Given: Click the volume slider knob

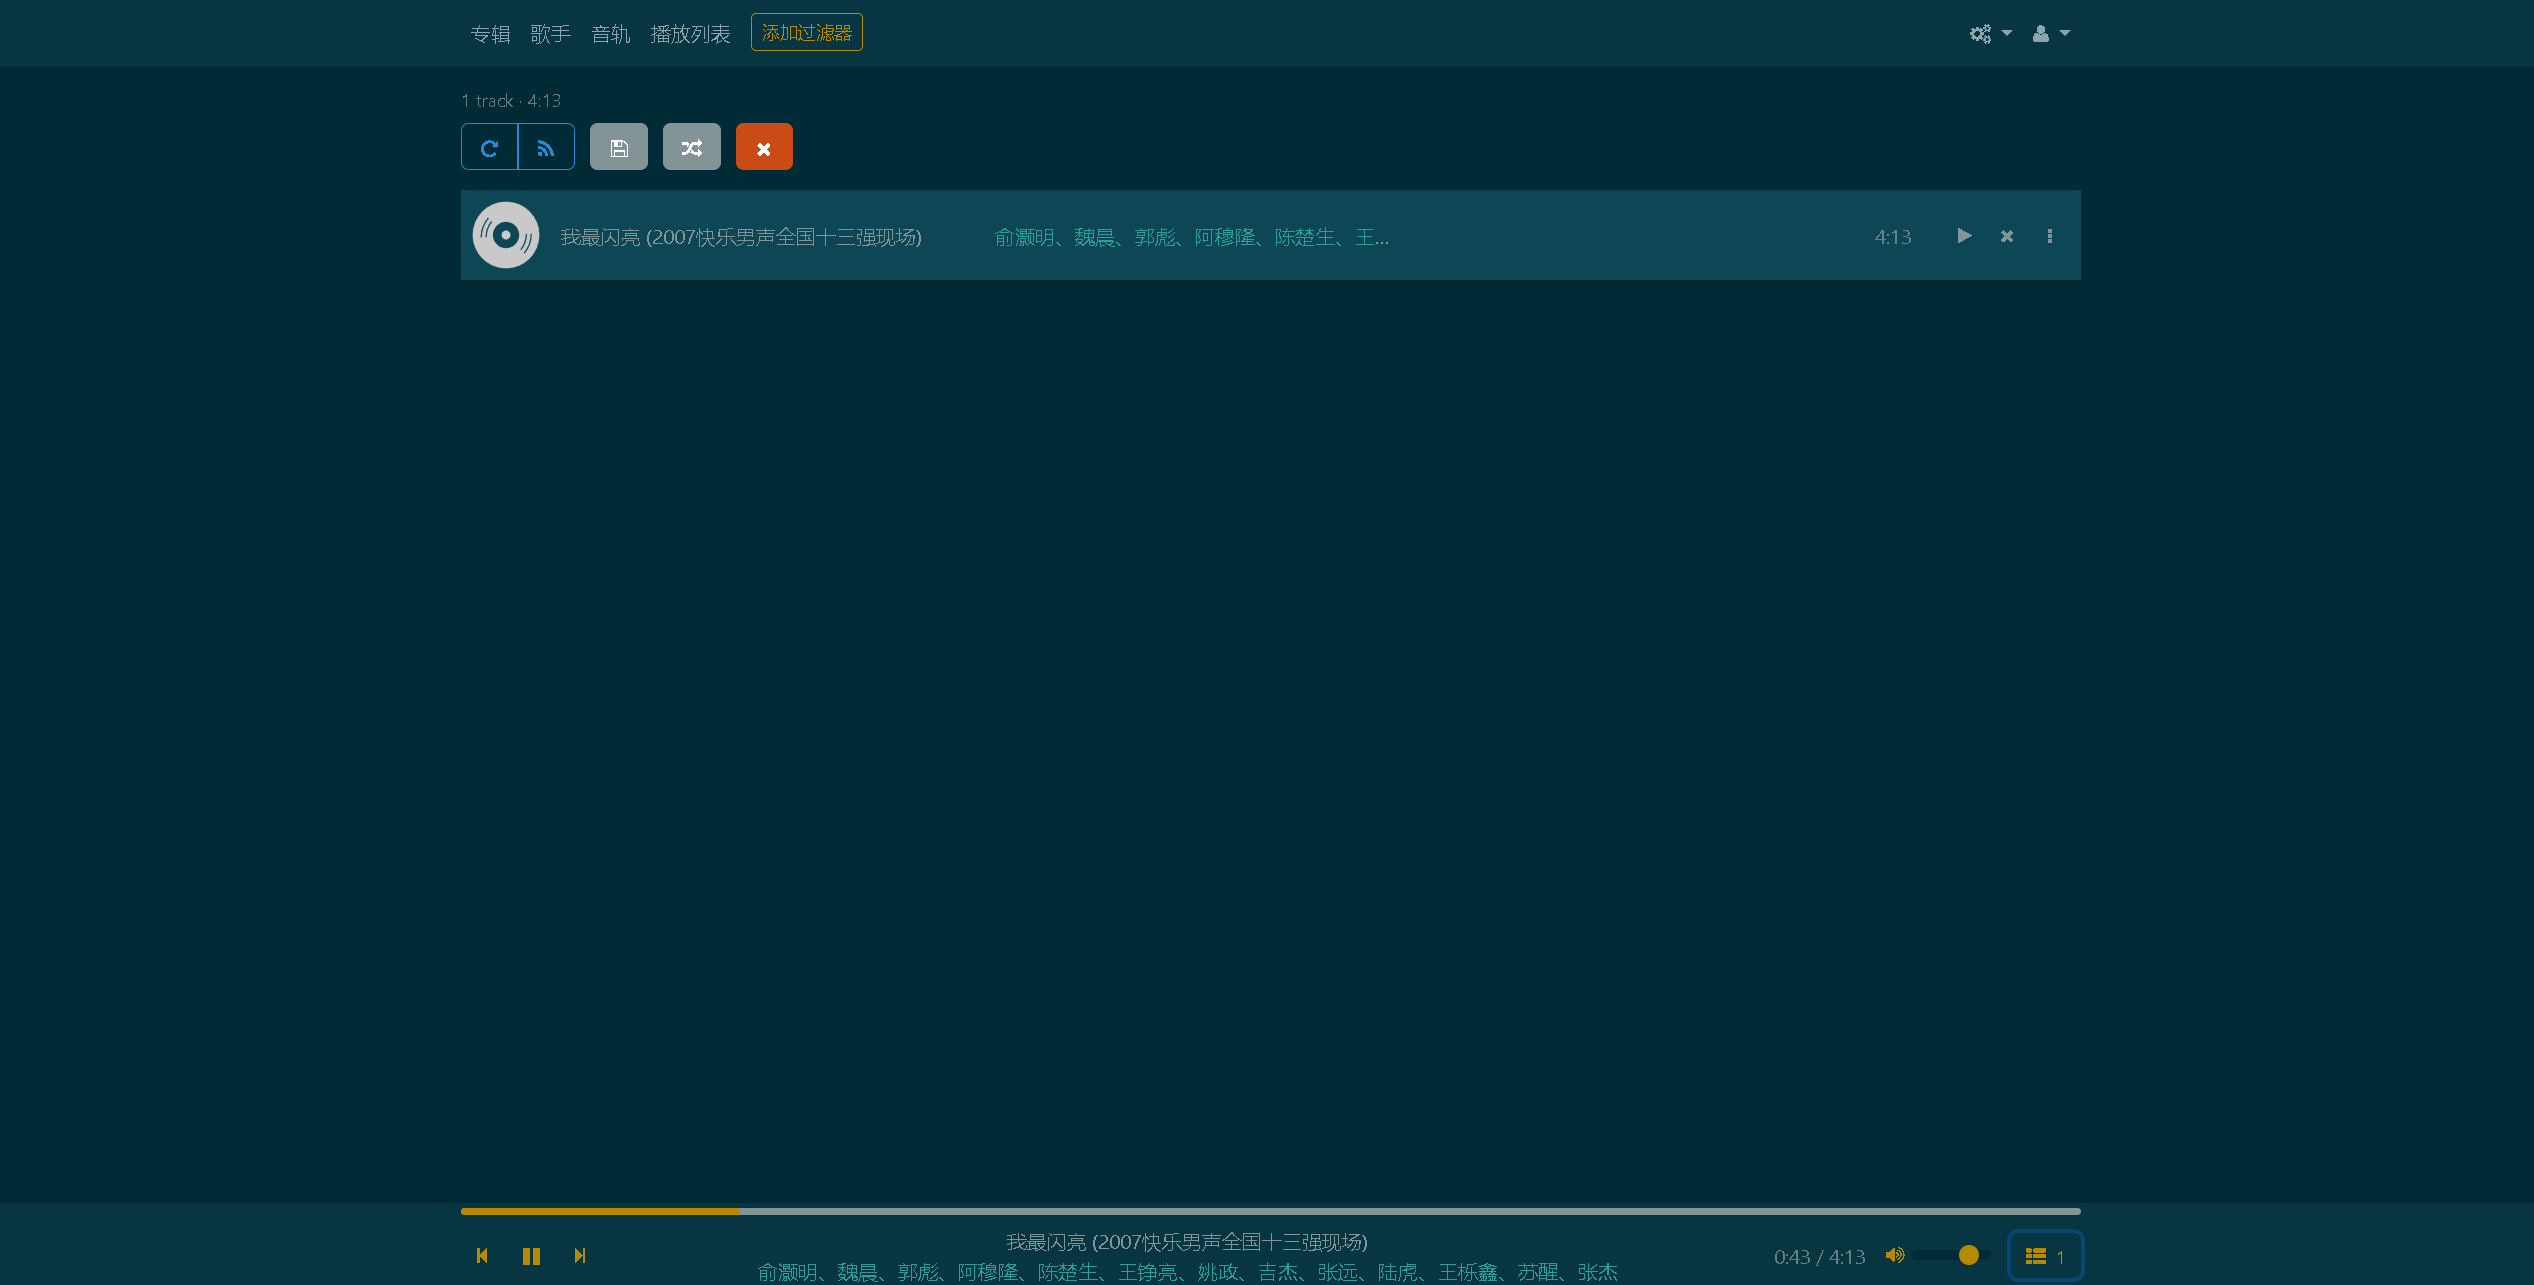Looking at the screenshot, I should [1969, 1255].
